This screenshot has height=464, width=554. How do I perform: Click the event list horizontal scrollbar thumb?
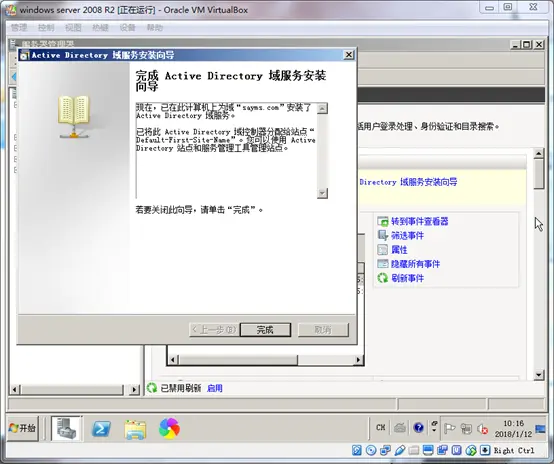click(x=238, y=360)
